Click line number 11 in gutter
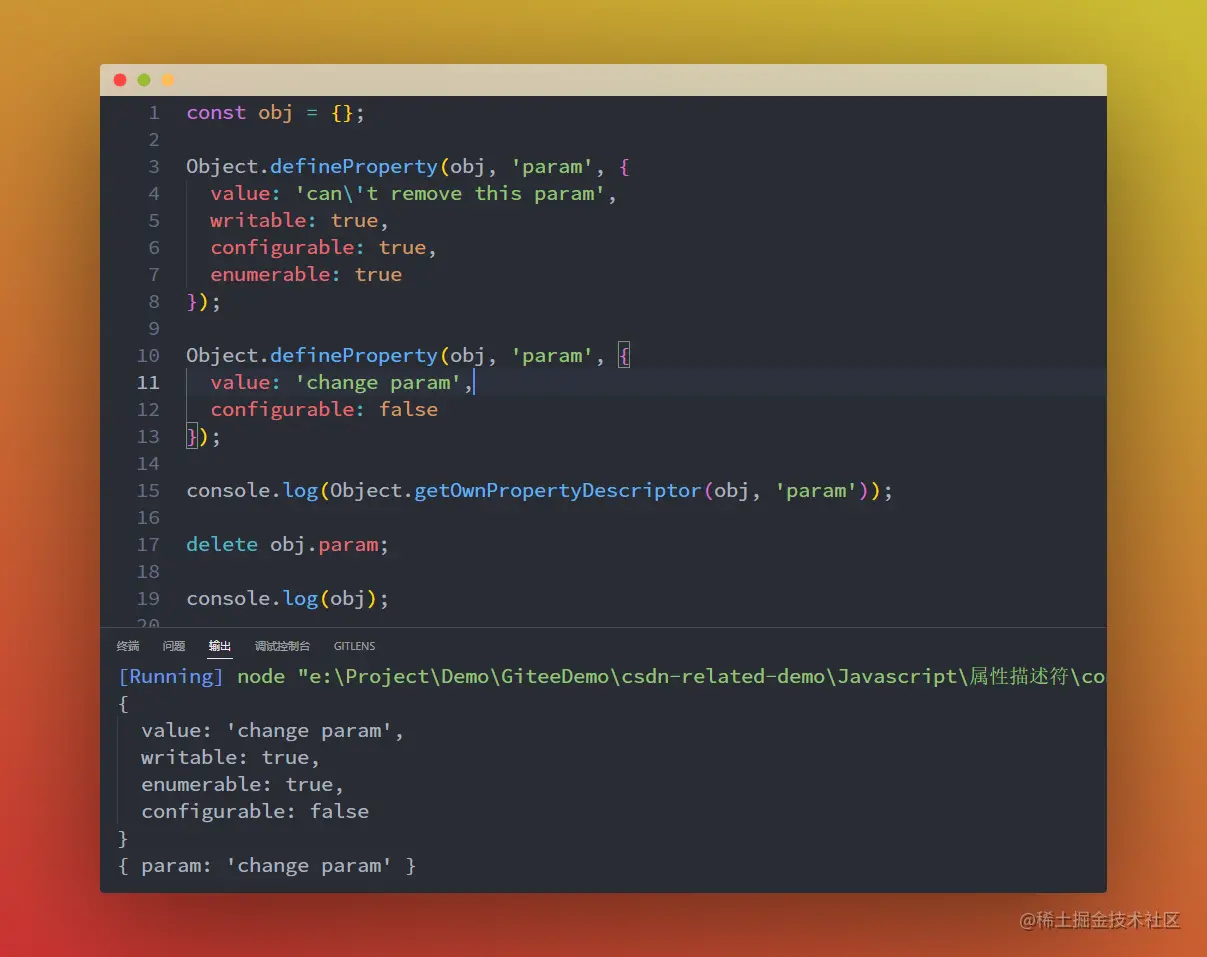The width and height of the screenshot is (1207, 957). pos(148,383)
